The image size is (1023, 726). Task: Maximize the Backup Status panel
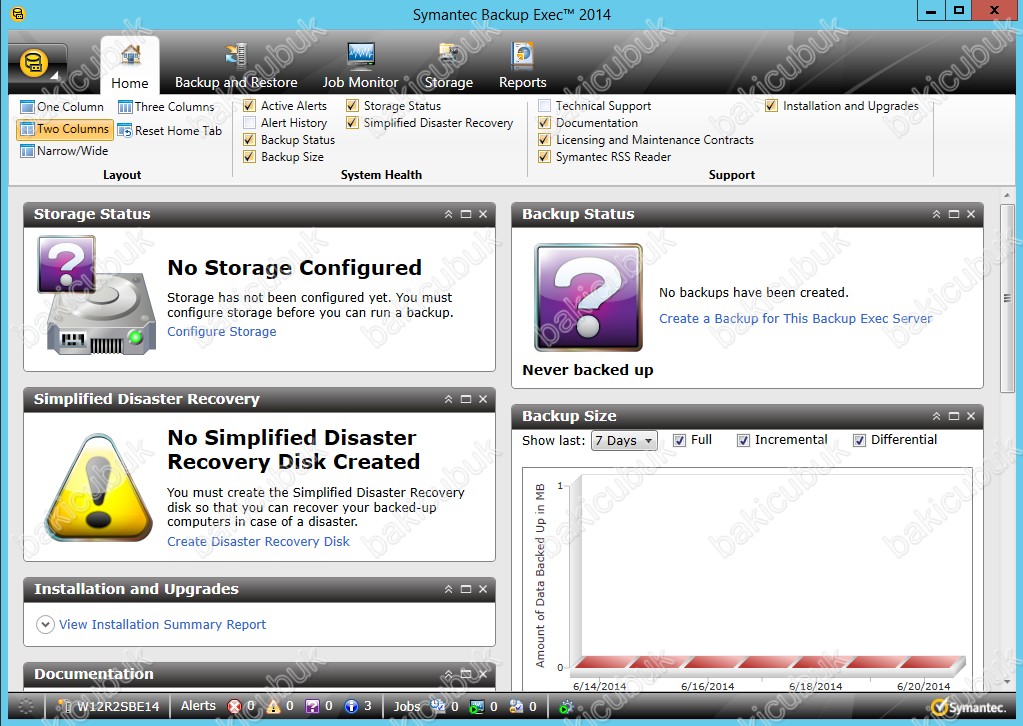[x=954, y=214]
